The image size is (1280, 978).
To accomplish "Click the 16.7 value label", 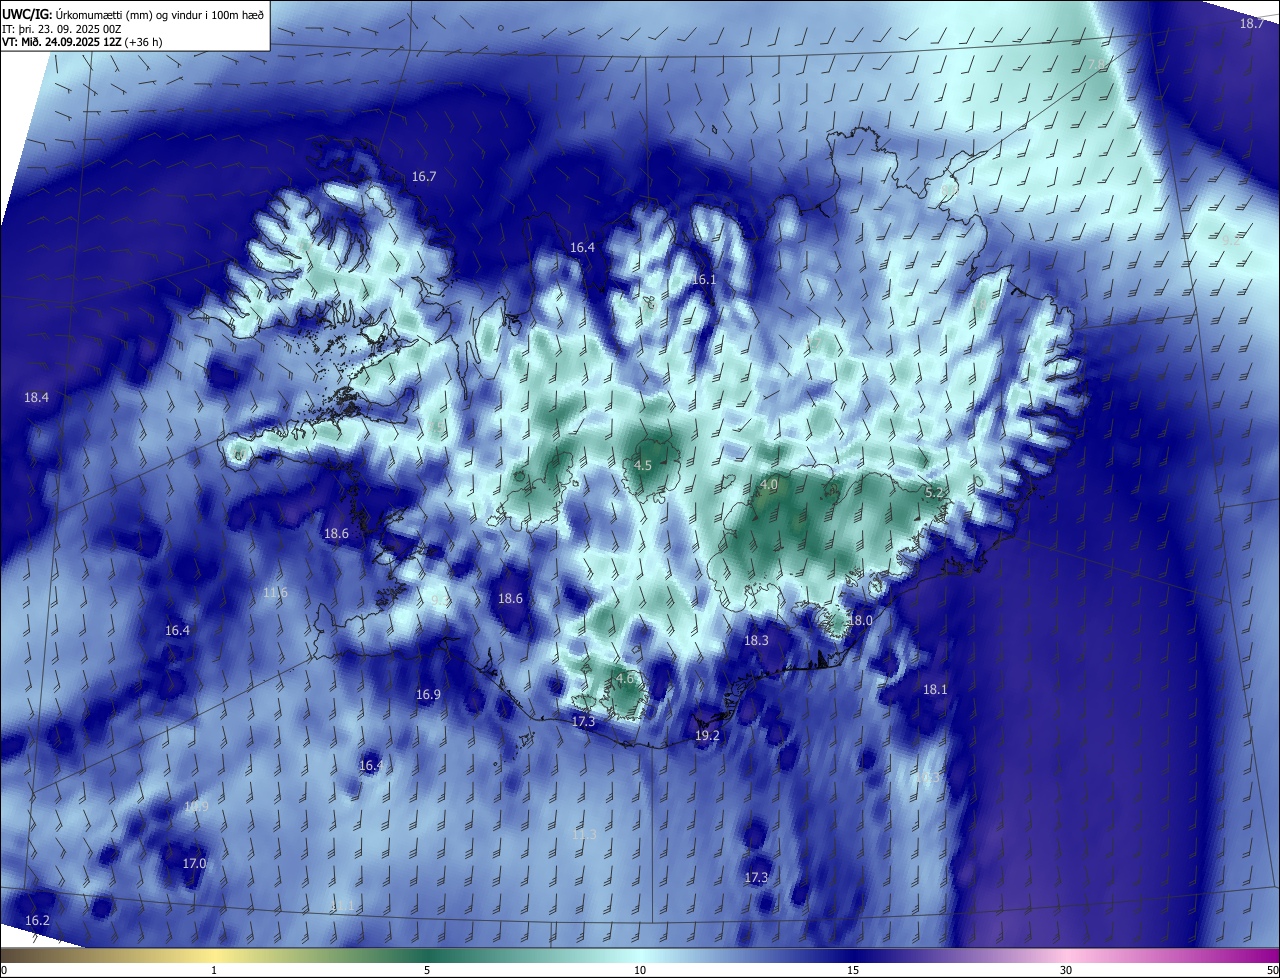I will 424,176.
